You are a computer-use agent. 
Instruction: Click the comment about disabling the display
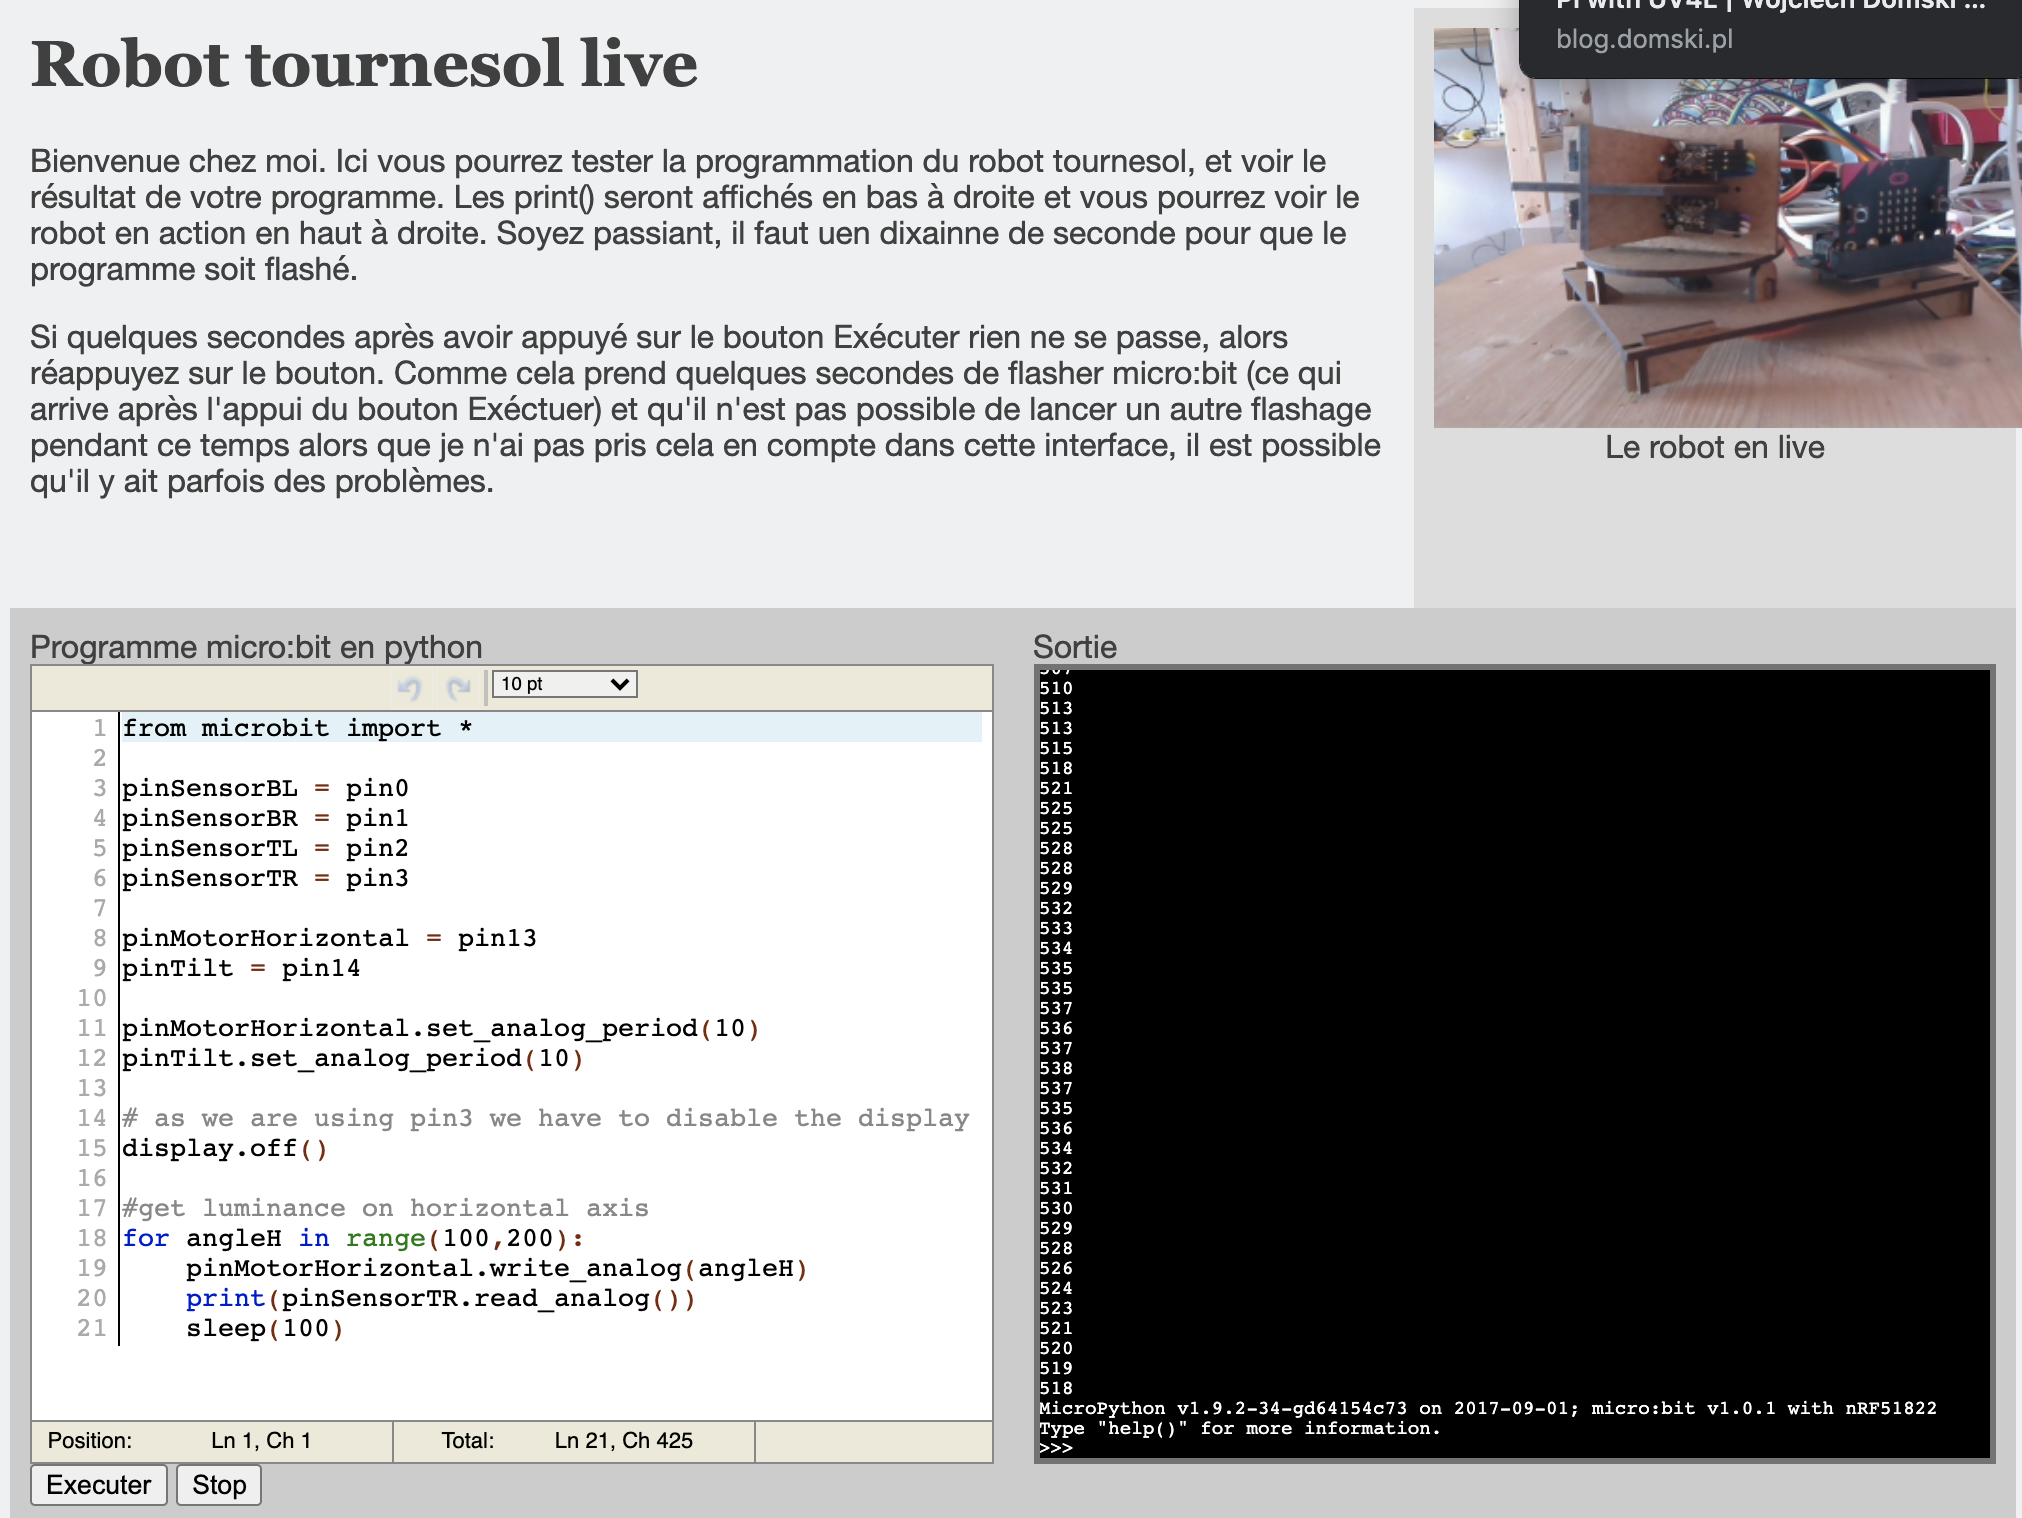click(x=545, y=1118)
